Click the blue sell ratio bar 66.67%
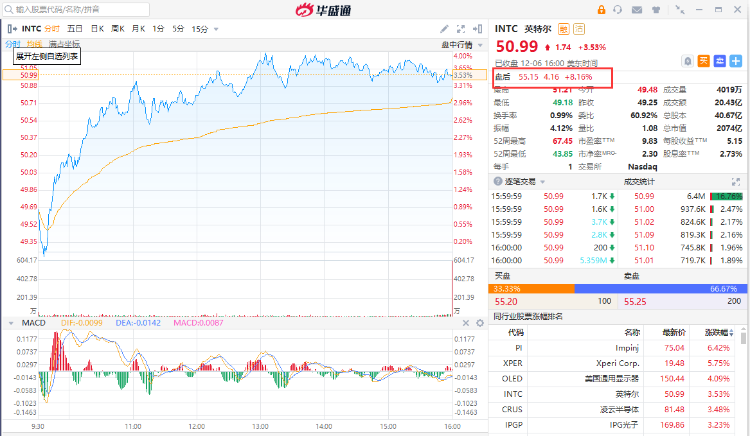Viewport: 750px width, 436px height. (660, 289)
